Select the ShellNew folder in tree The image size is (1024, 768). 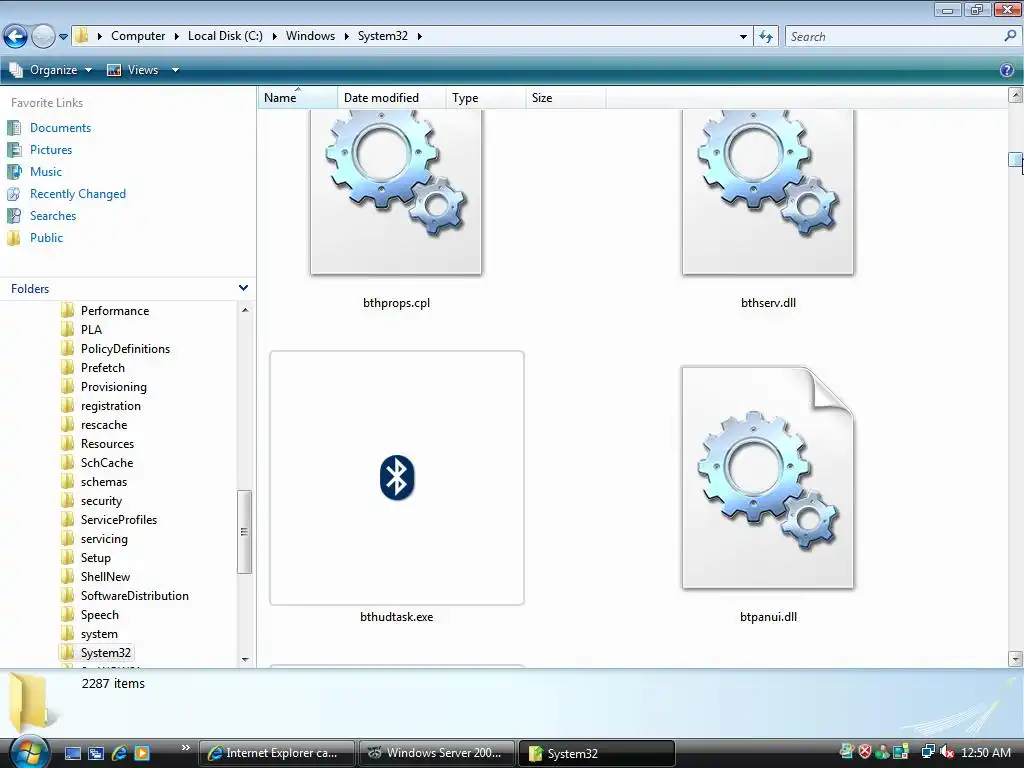click(x=105, y=577)
